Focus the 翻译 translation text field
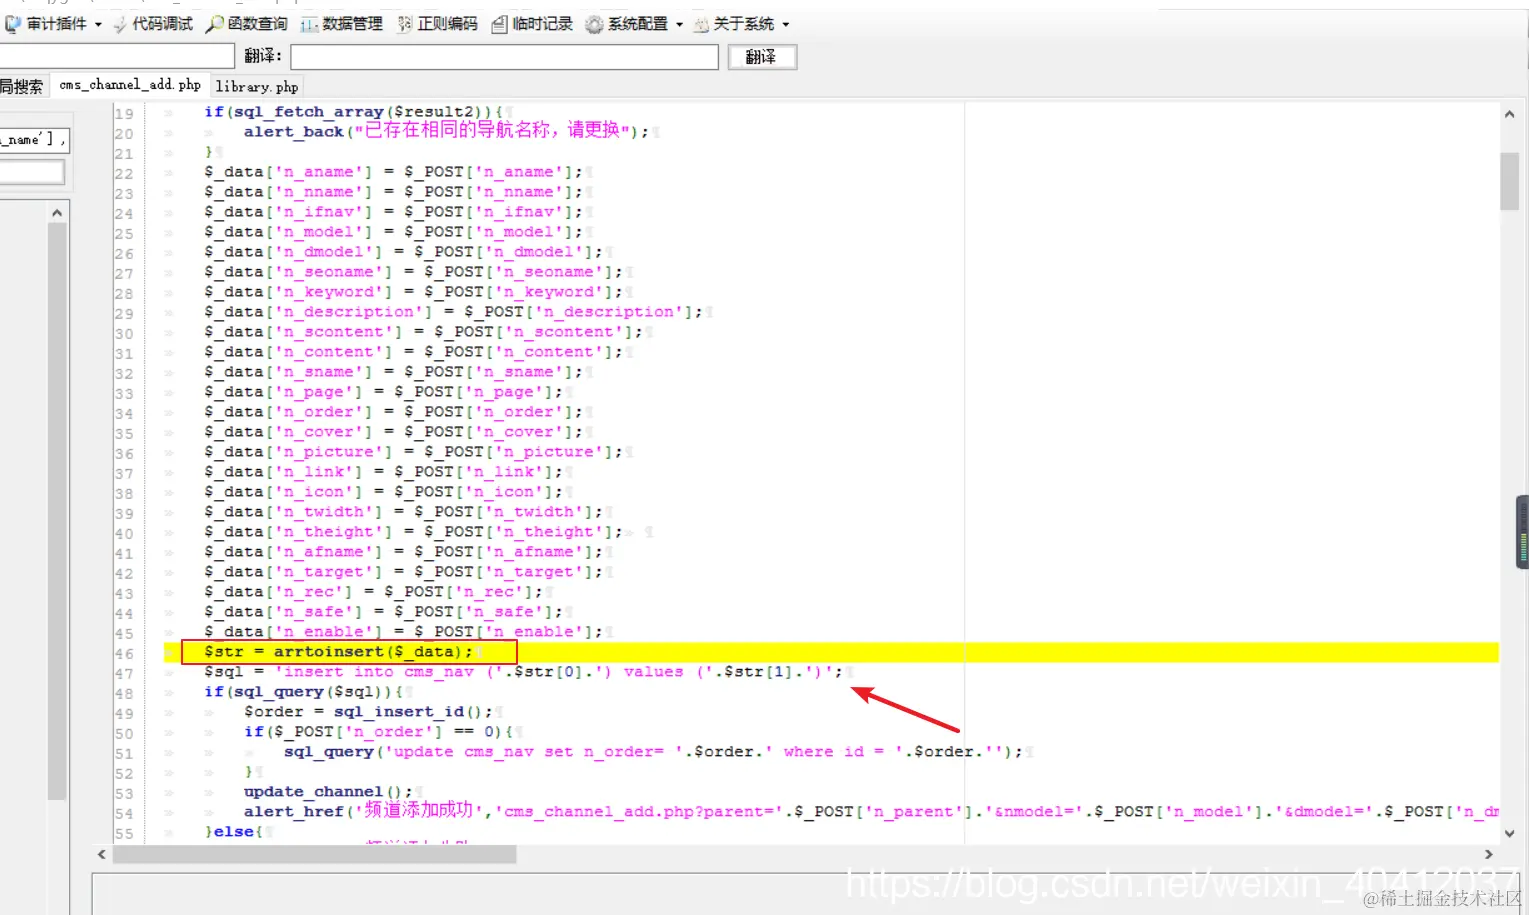Image resolution: width=1529 pixels, height=915 pixels. 505,57
